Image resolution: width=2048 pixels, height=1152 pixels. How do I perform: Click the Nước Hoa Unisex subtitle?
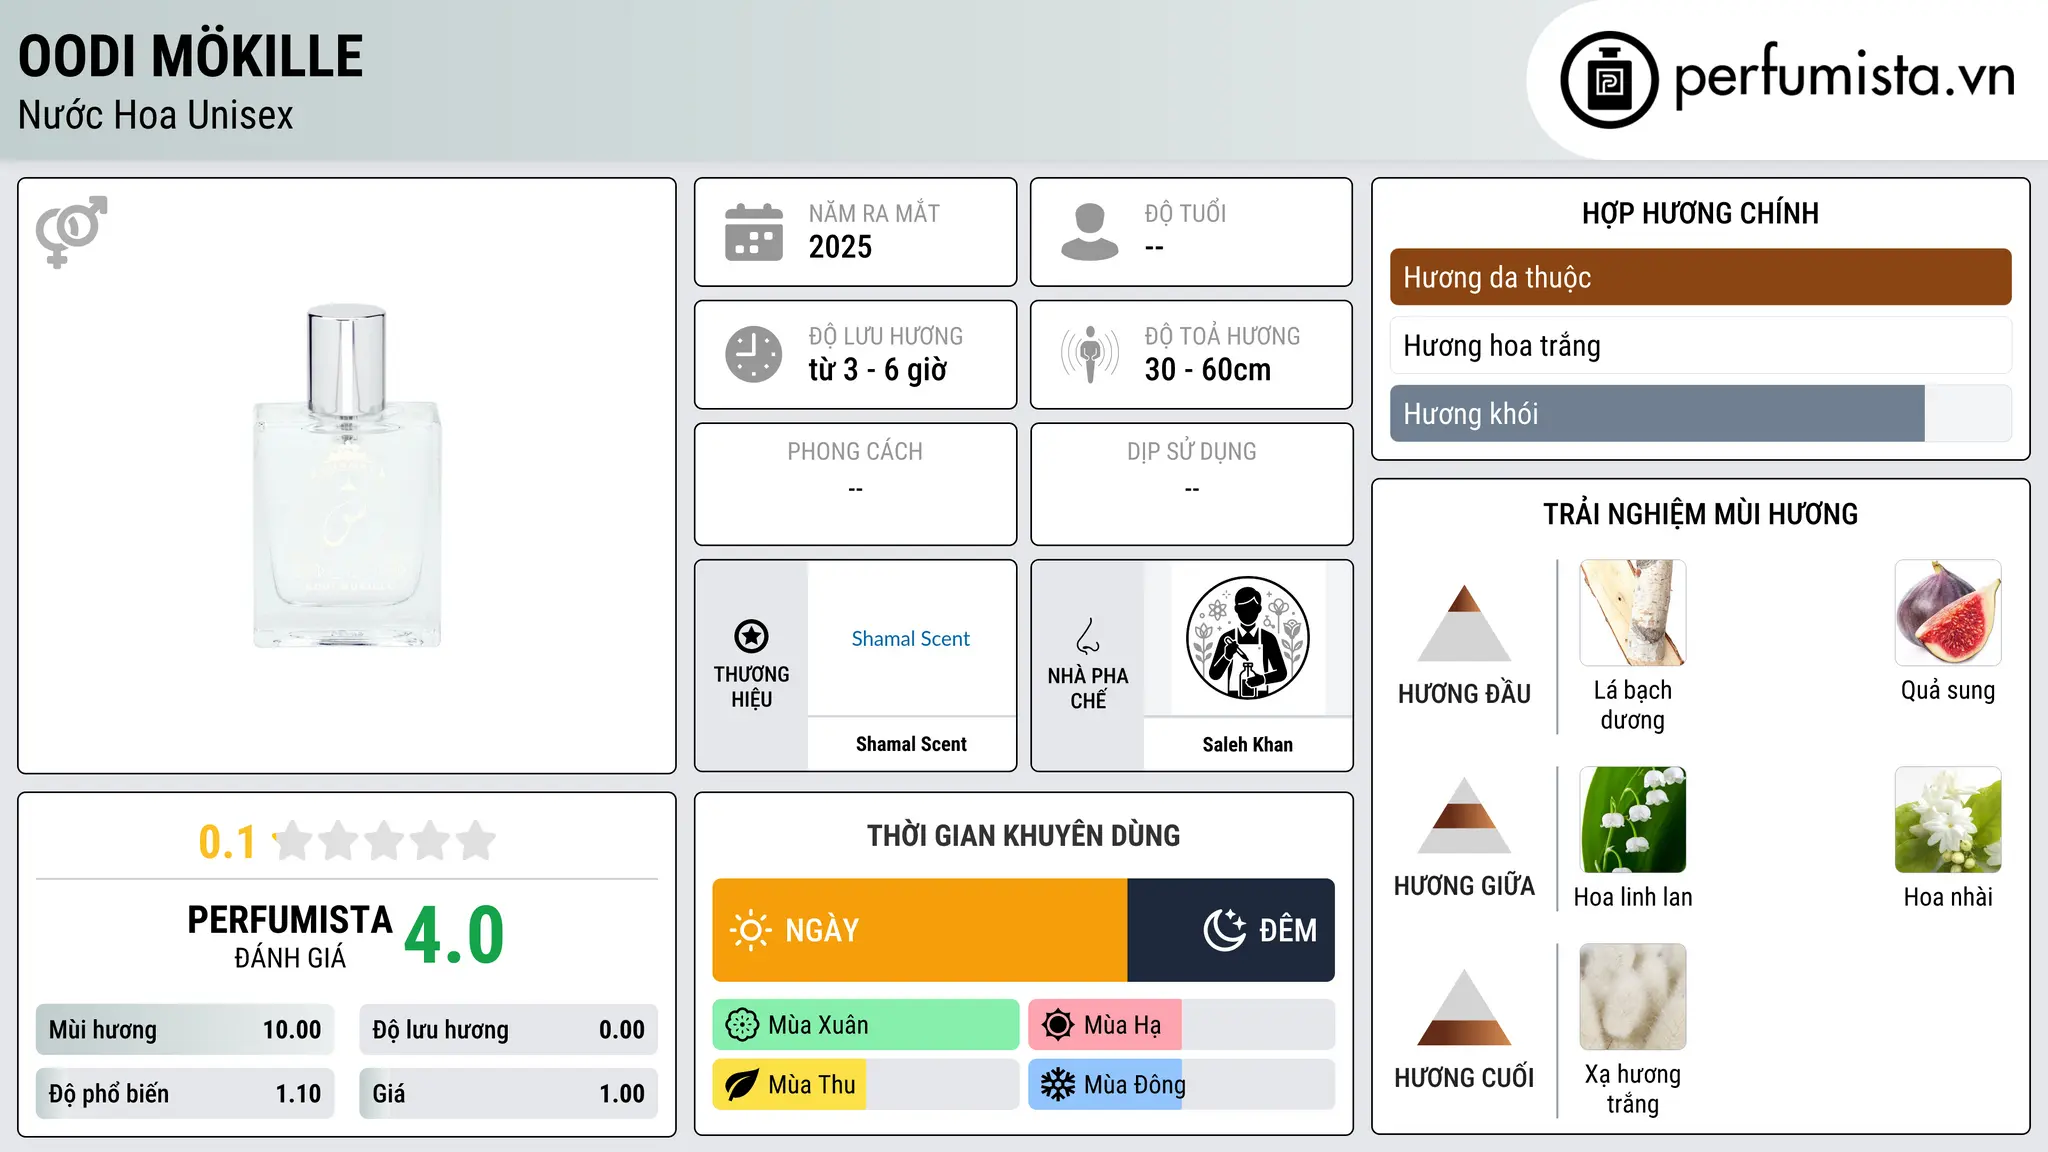coord(155,115)
